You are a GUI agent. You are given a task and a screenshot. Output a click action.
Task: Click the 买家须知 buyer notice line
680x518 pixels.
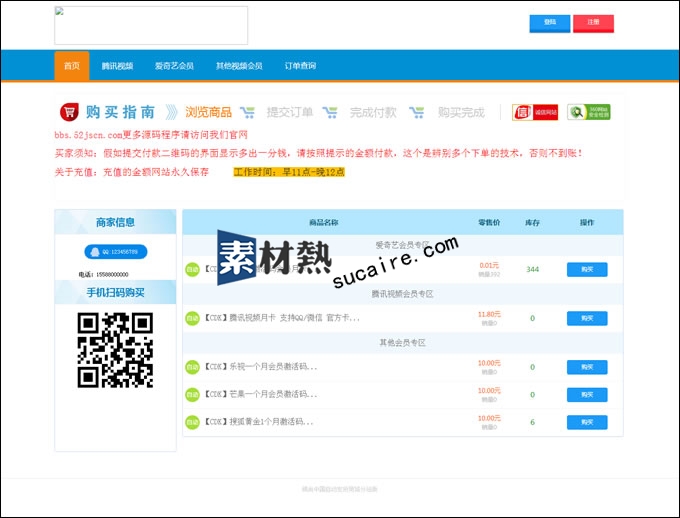318,153
